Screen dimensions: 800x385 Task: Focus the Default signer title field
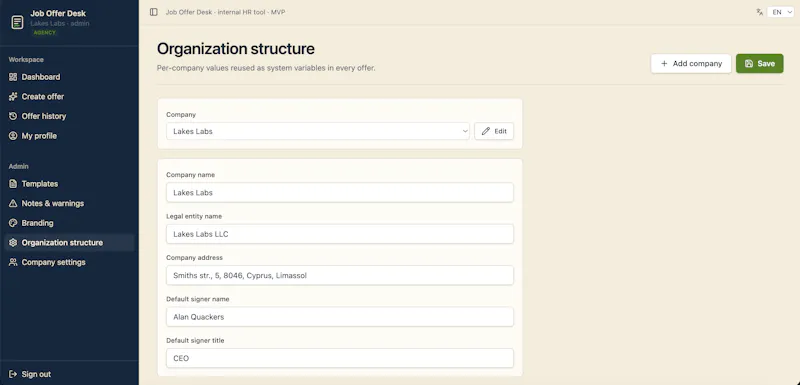[x=340, y=358]
